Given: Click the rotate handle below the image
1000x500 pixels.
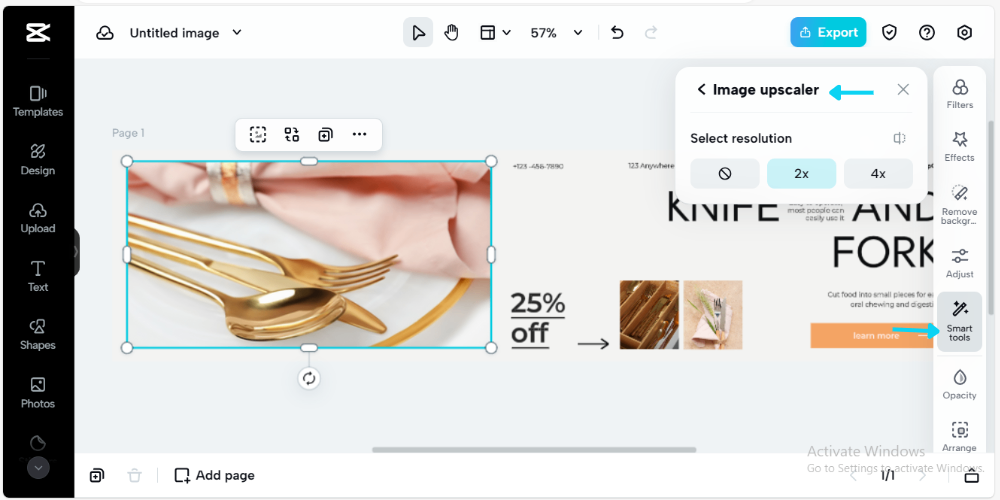Looking at the screenshot, I should click(309, 378).
